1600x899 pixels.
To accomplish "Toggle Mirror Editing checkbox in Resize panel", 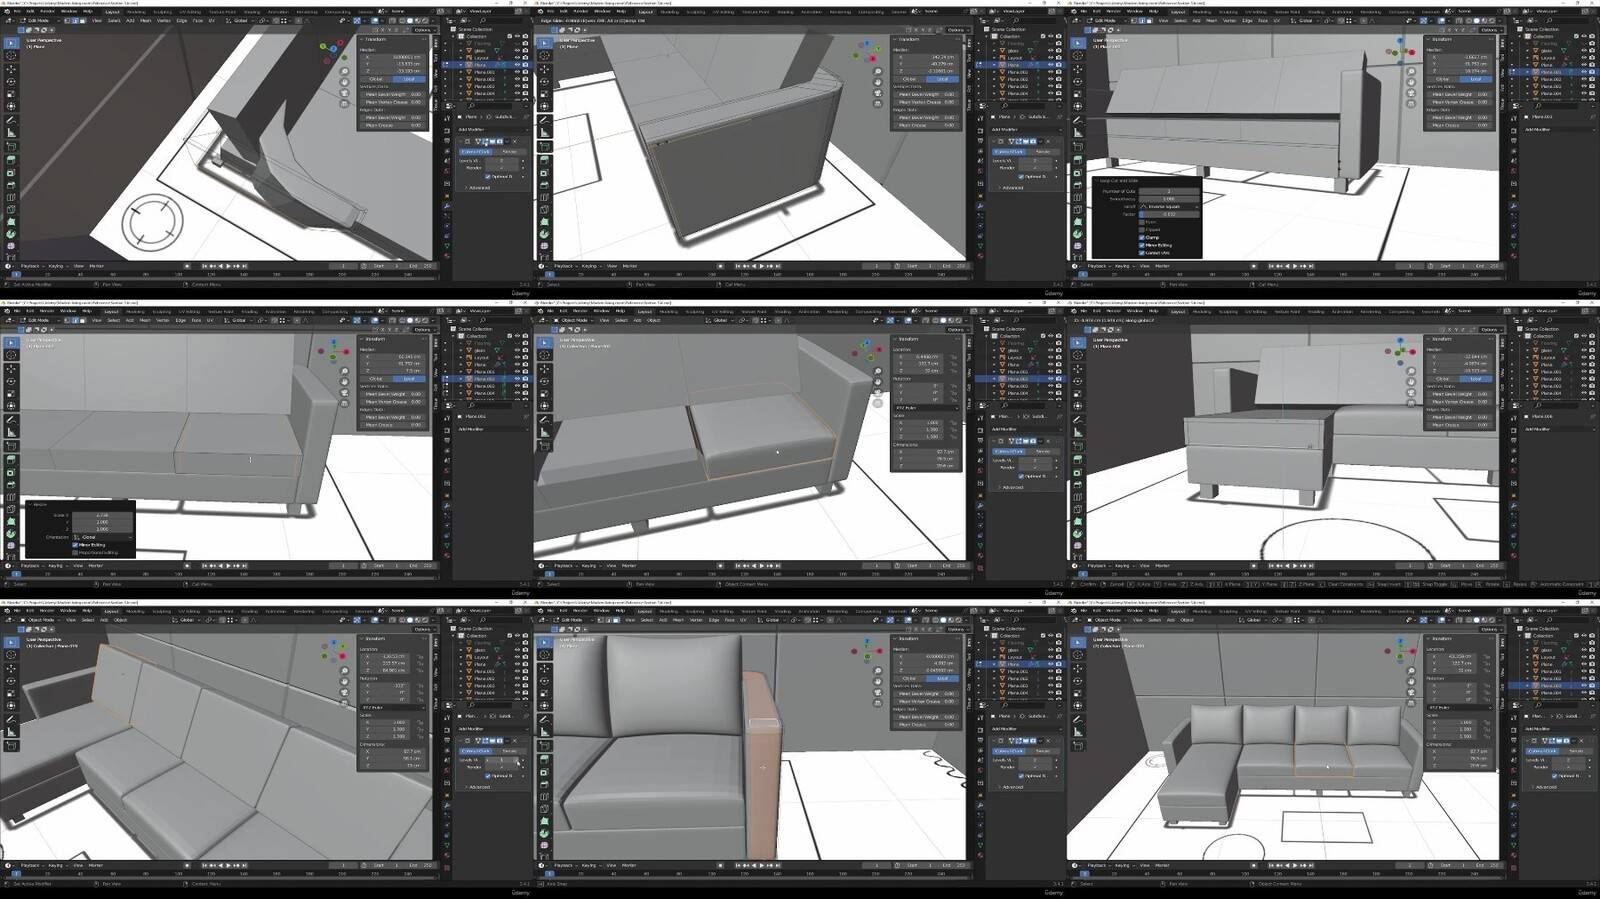I will (75, 545).
